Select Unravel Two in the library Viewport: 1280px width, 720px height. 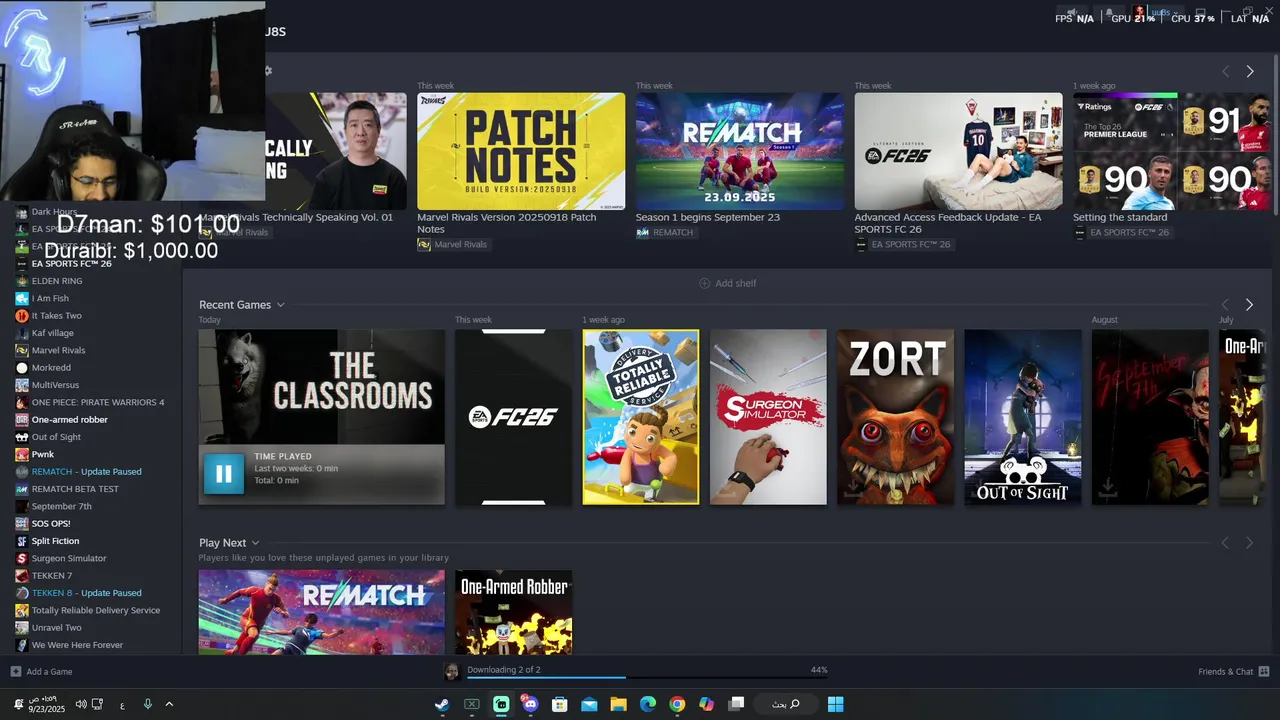[56, 628]
